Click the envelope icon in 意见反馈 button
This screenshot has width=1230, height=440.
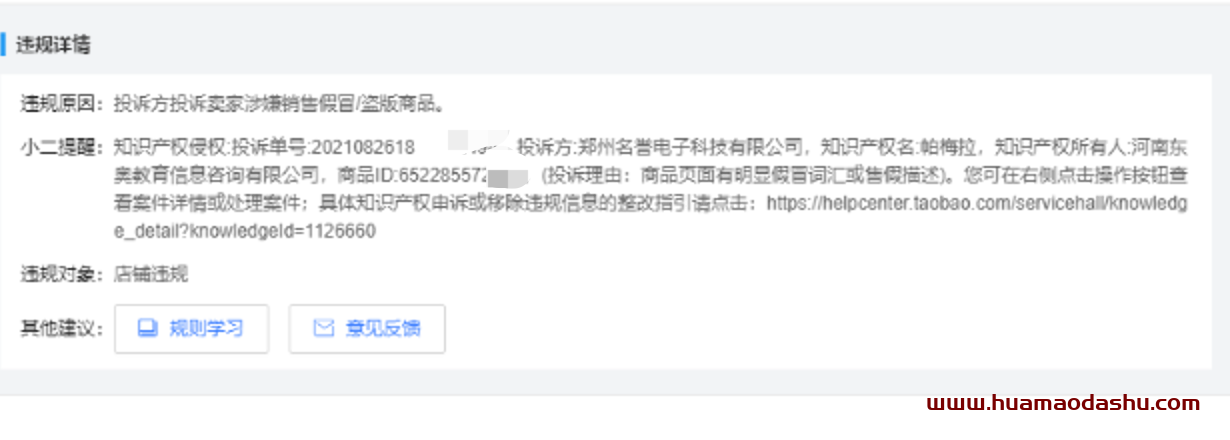tap(323, 328)
